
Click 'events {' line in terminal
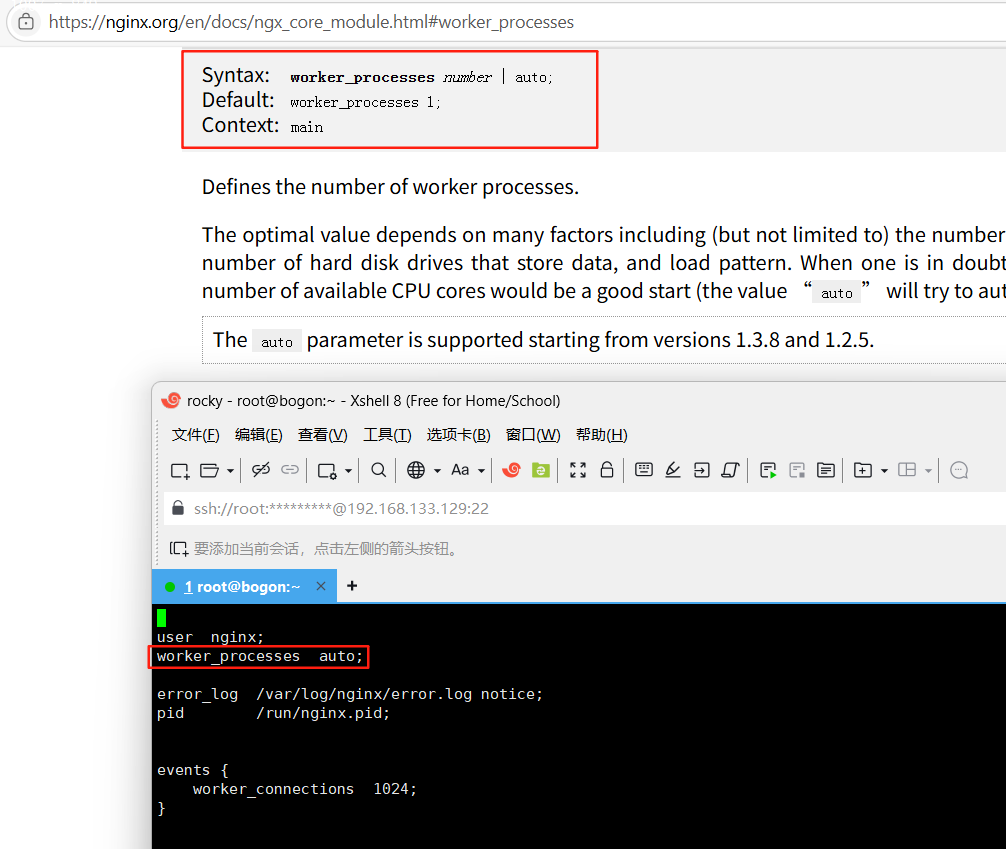(x=193, y=770)
